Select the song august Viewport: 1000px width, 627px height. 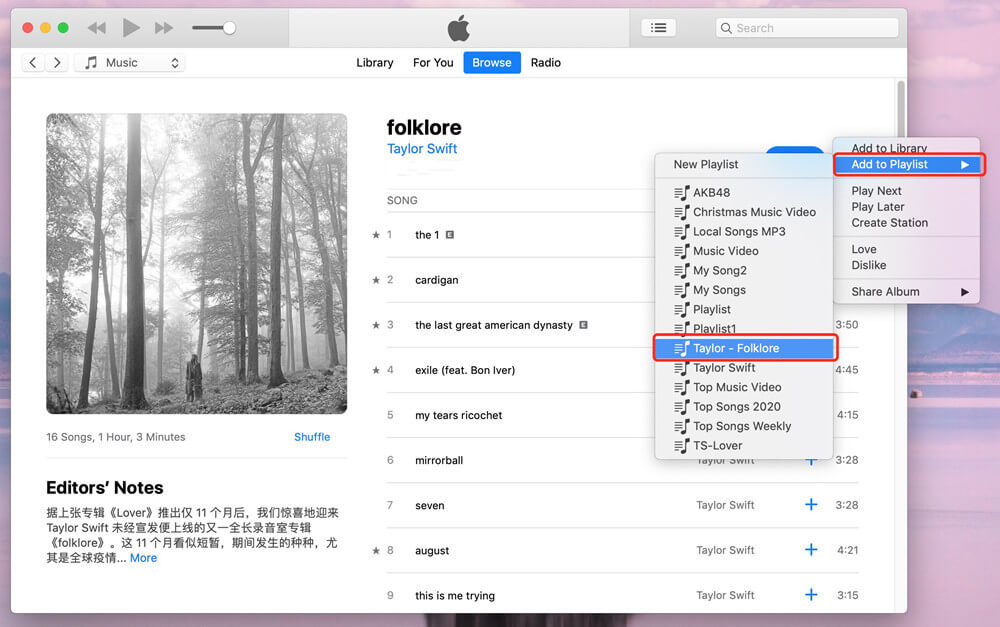432,550
